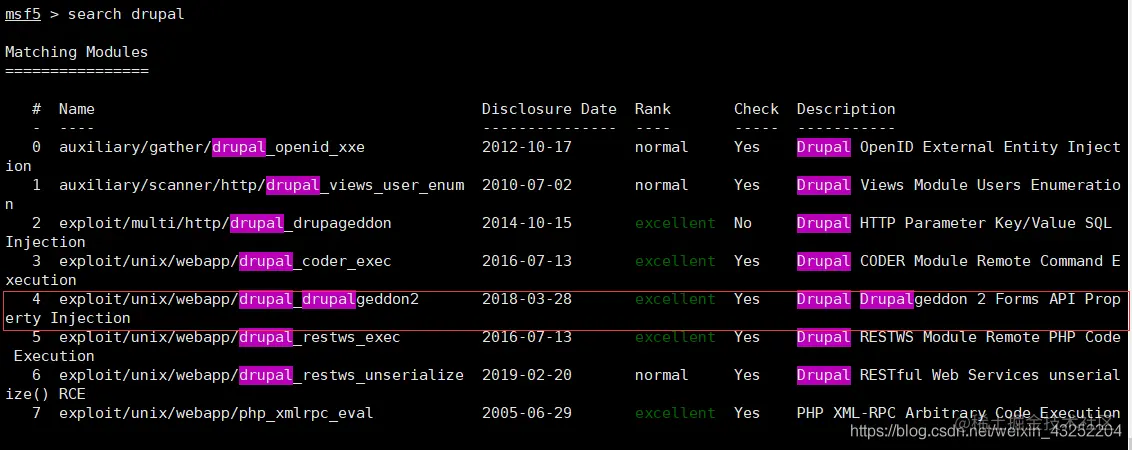Click description 'Drupal RESTful Web Services unserial'
Image resolution: width=1132 pixels, height=450 pixels.
point(959,375)
